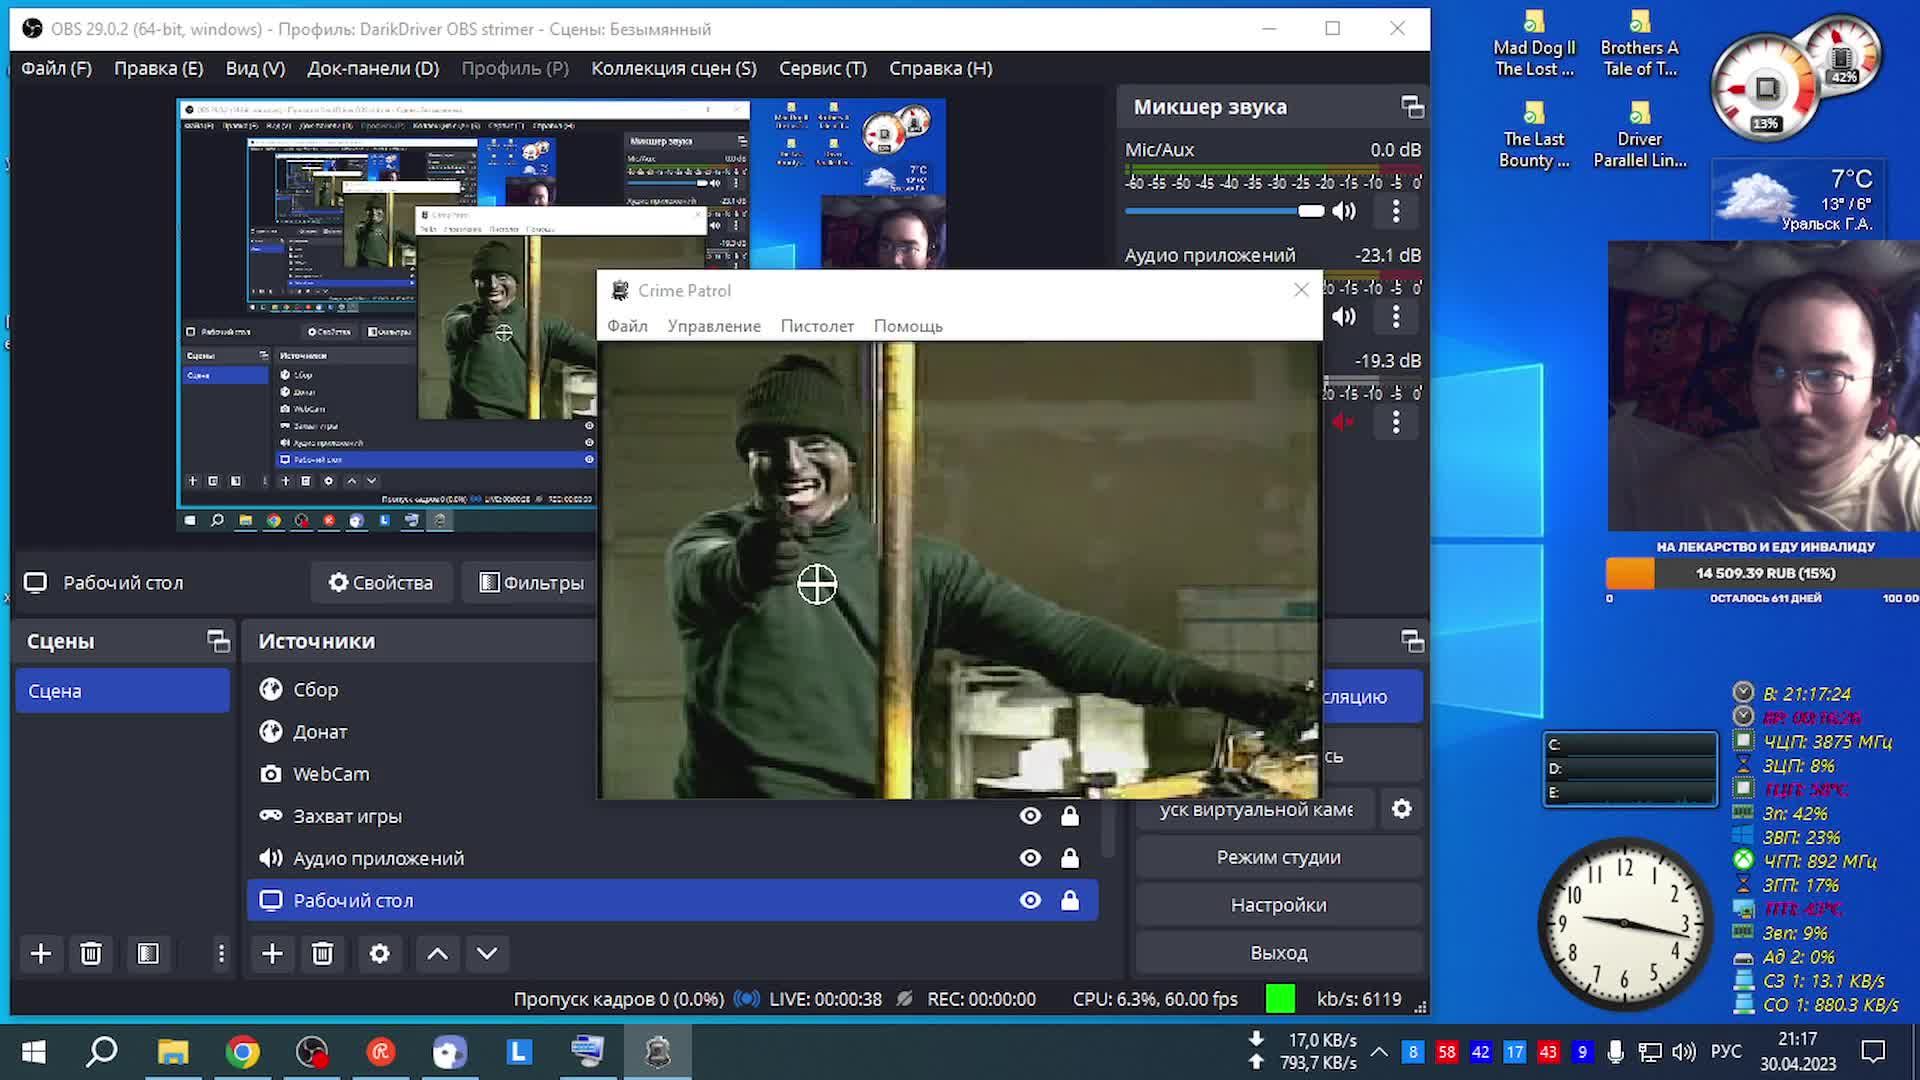Open virtual camera settings gear
1920x1080 pixels.
tap(1402, 809)
